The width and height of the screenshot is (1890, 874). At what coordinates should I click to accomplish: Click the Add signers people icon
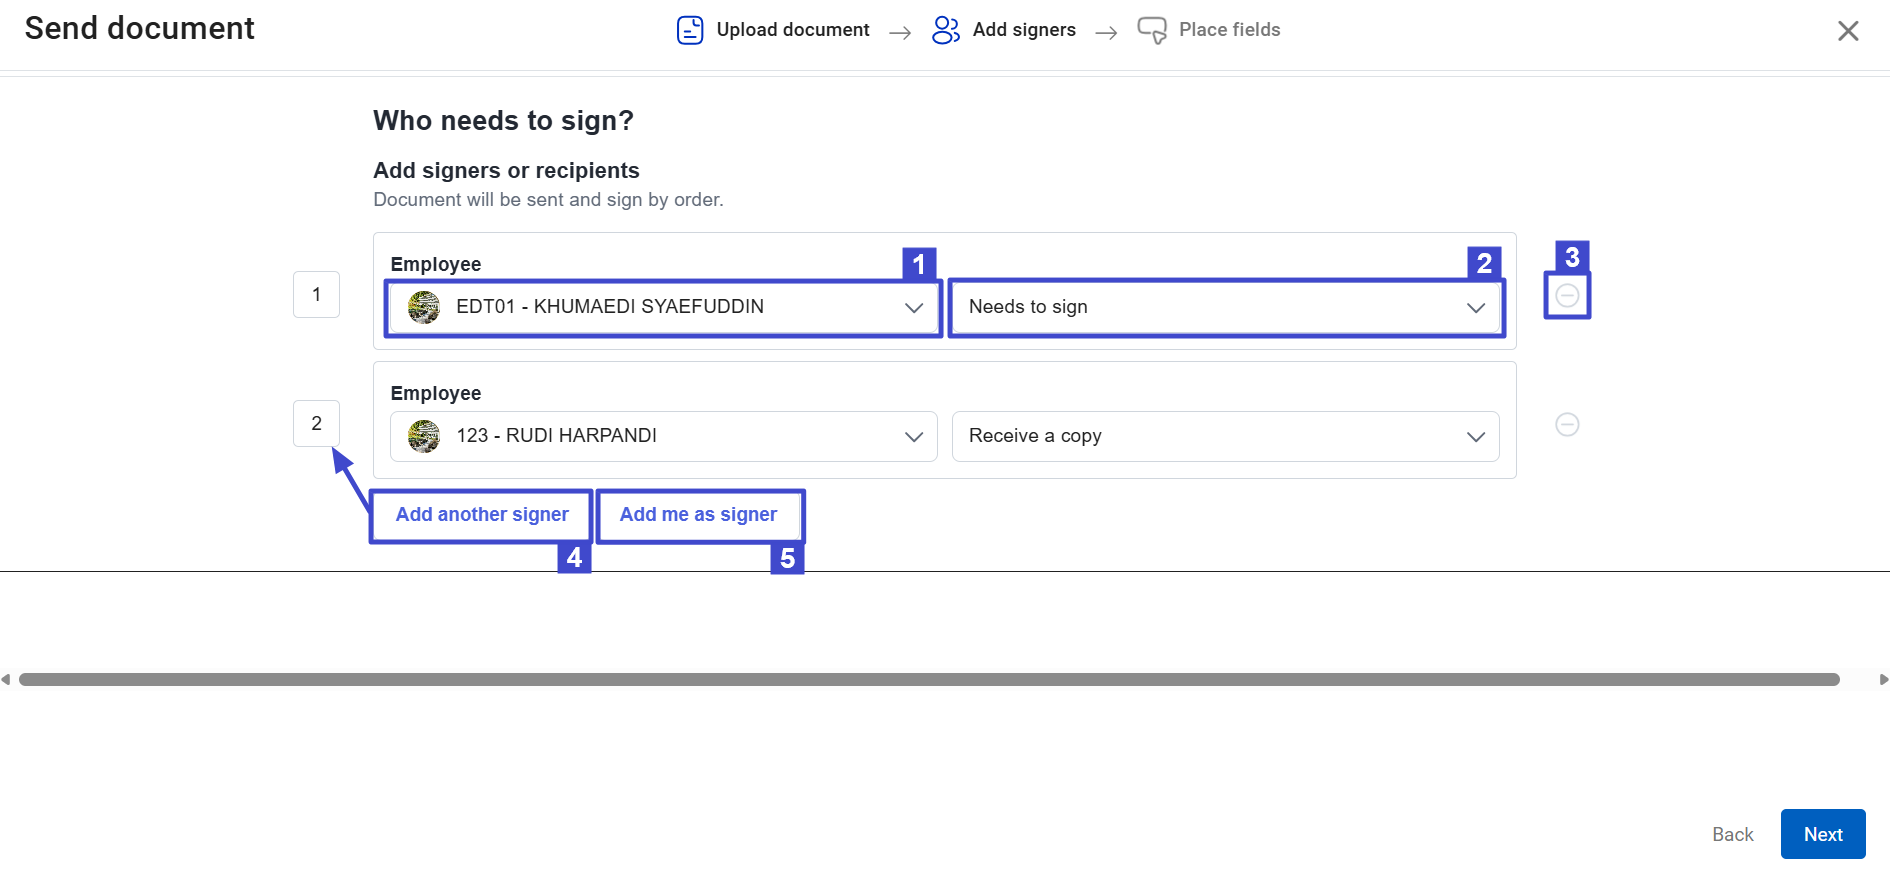tap(945, 30)
